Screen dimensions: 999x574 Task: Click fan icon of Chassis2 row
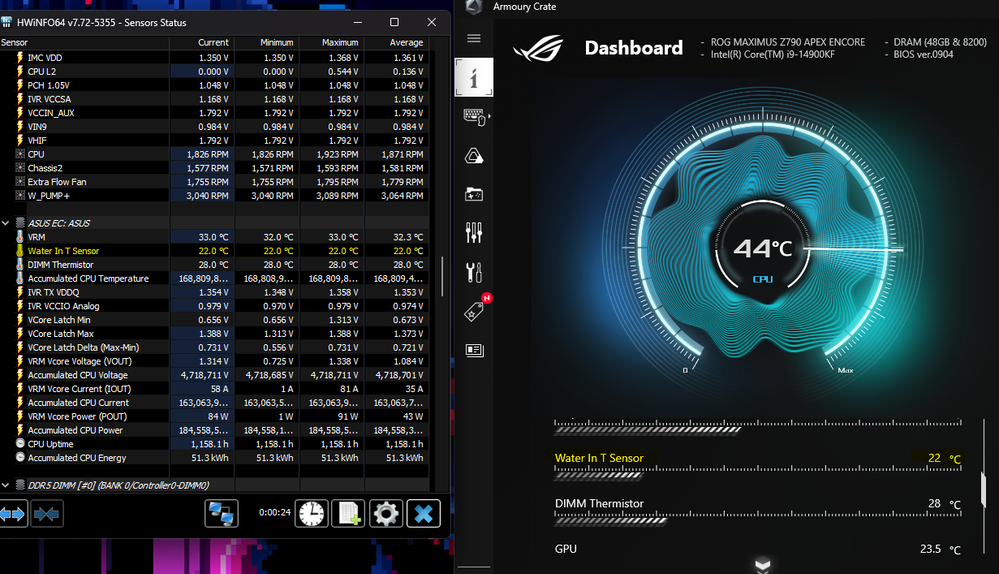point(20,168)
